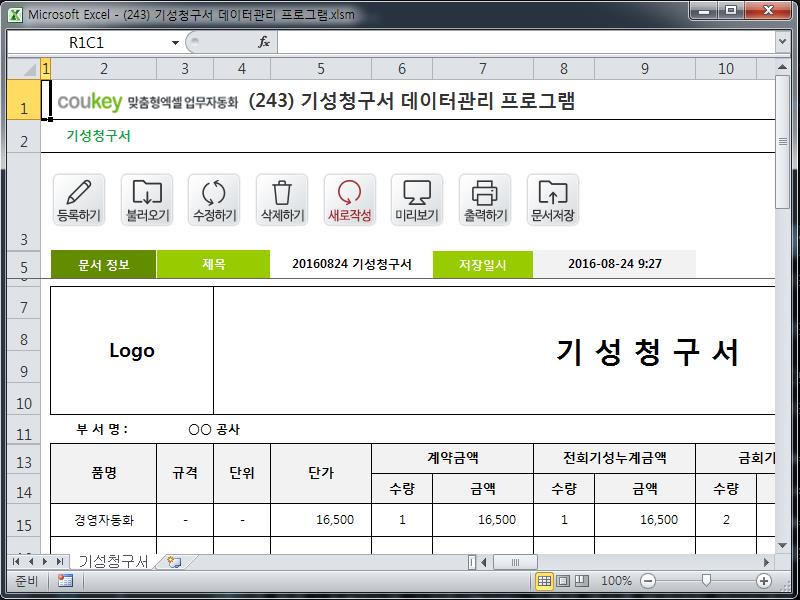
Task: Click the macro record icon in status bar
Action: point(65,581)
